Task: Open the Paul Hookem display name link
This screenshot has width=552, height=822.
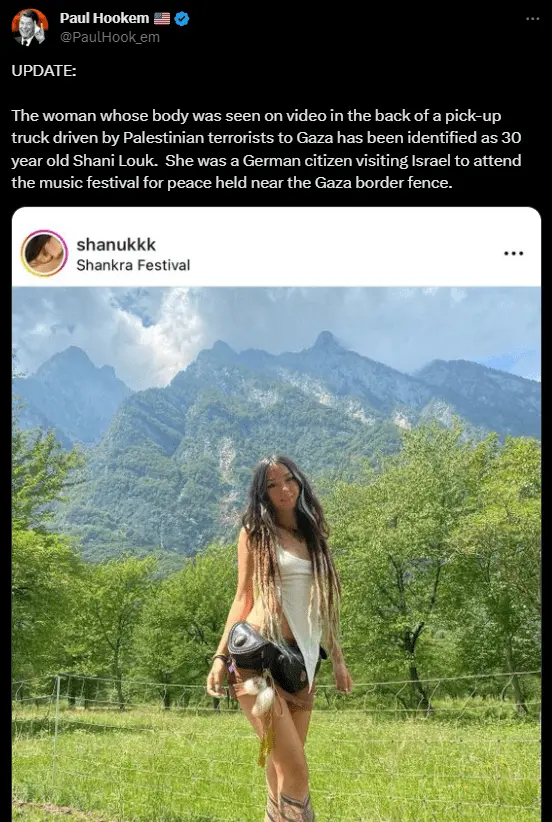Action: [x=104, y=18]
